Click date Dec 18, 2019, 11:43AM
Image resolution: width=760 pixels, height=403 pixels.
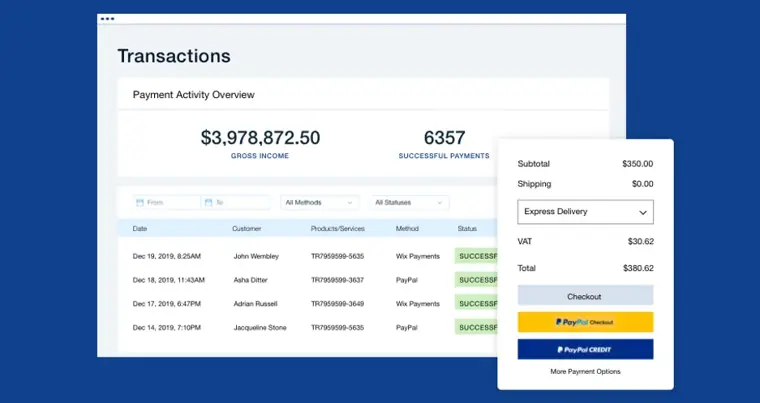tap(169, 280)
